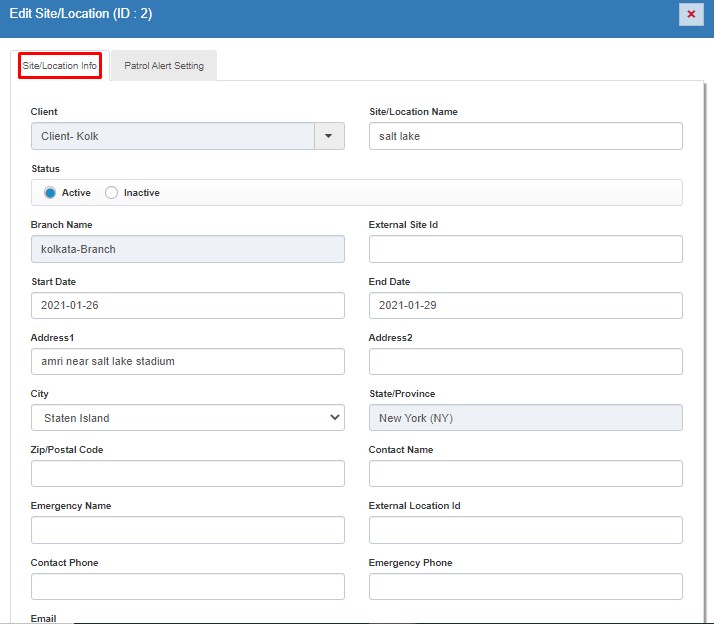Screen dimensions: 714x624
Task: Click the Emergency Name field
Action: 187,530
